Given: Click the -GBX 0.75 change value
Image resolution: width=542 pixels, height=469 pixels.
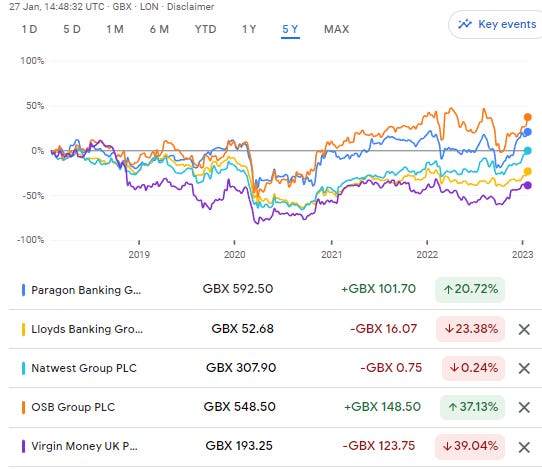Looking at the screenshot, I should (391, 368).
